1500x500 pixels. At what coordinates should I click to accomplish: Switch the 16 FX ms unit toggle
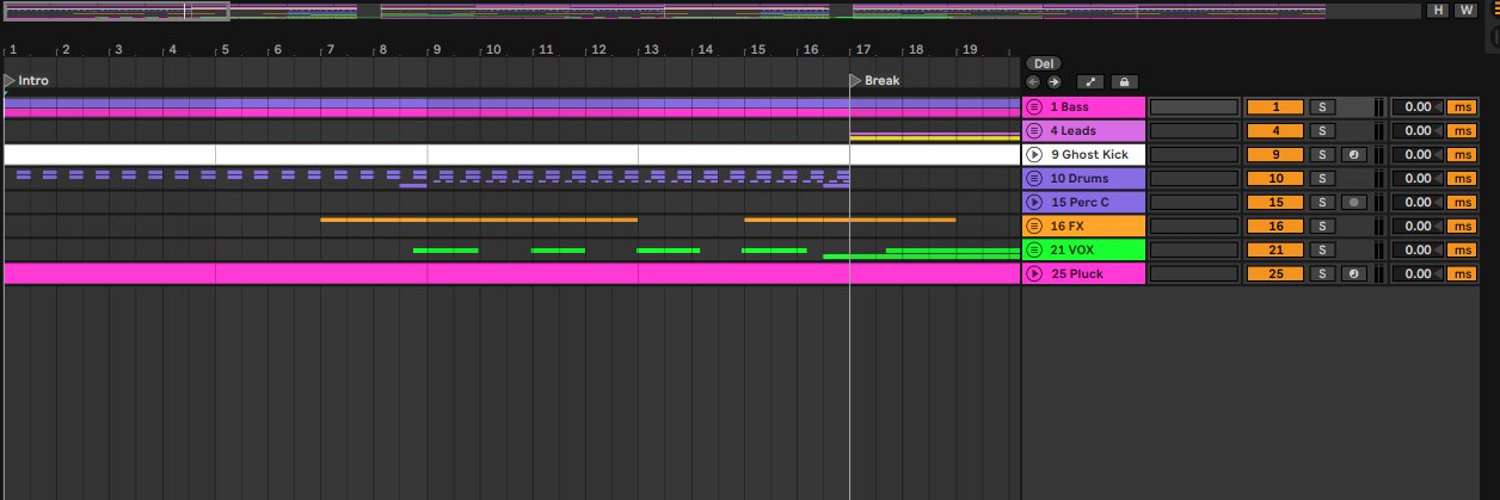click(1461, 226)
